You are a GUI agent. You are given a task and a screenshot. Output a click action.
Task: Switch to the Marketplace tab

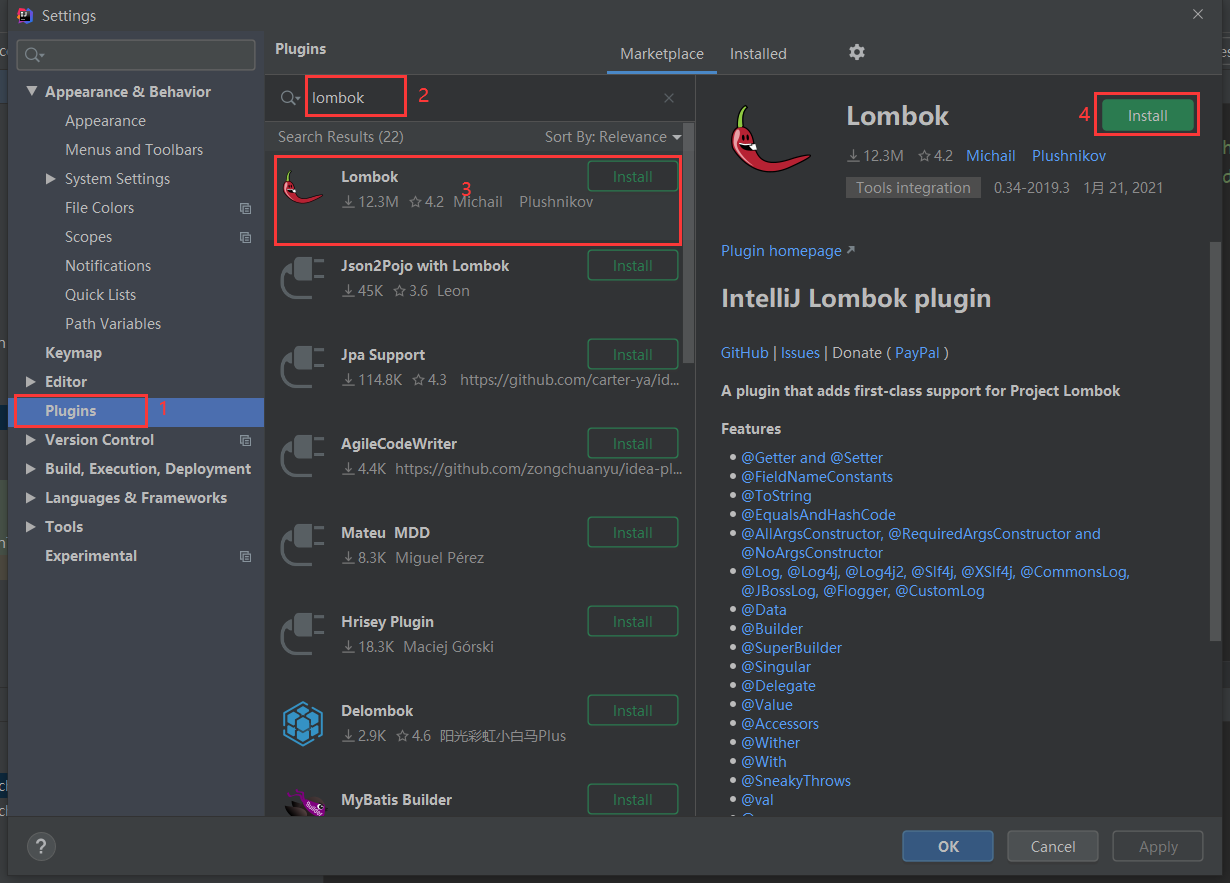[662, 54]
